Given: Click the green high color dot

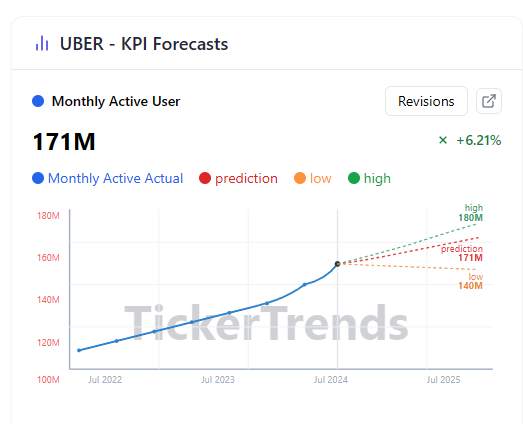Looking at the screenshot, I should tap(354, 178).
